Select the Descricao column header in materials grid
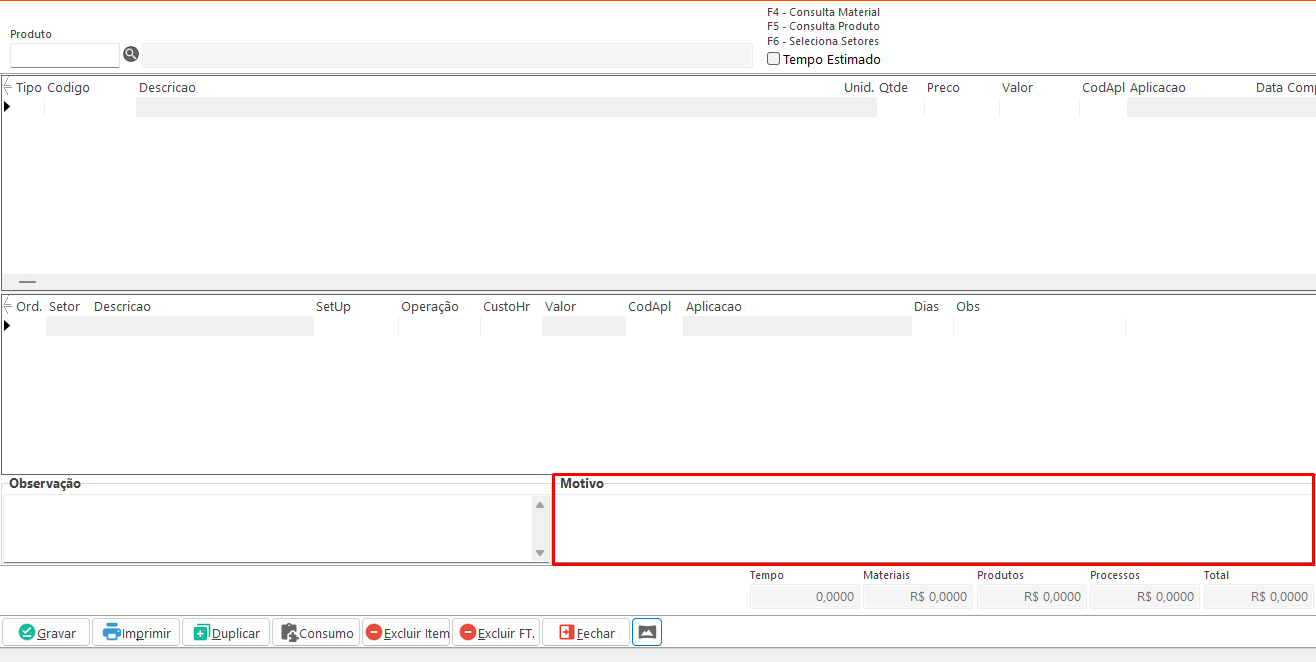Viewport: 1316px width, 662px height. pyautogui.click(x=167, y=88)
